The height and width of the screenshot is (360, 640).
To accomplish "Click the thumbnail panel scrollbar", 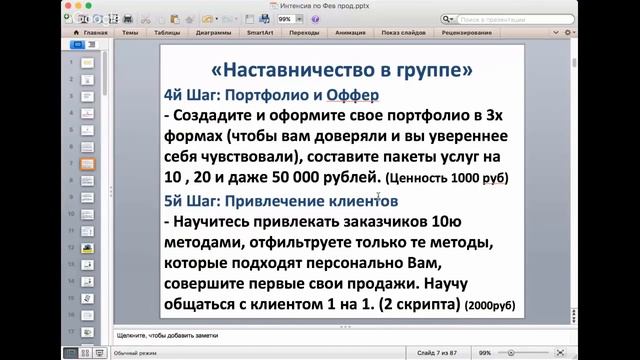I will coord(105,73).
